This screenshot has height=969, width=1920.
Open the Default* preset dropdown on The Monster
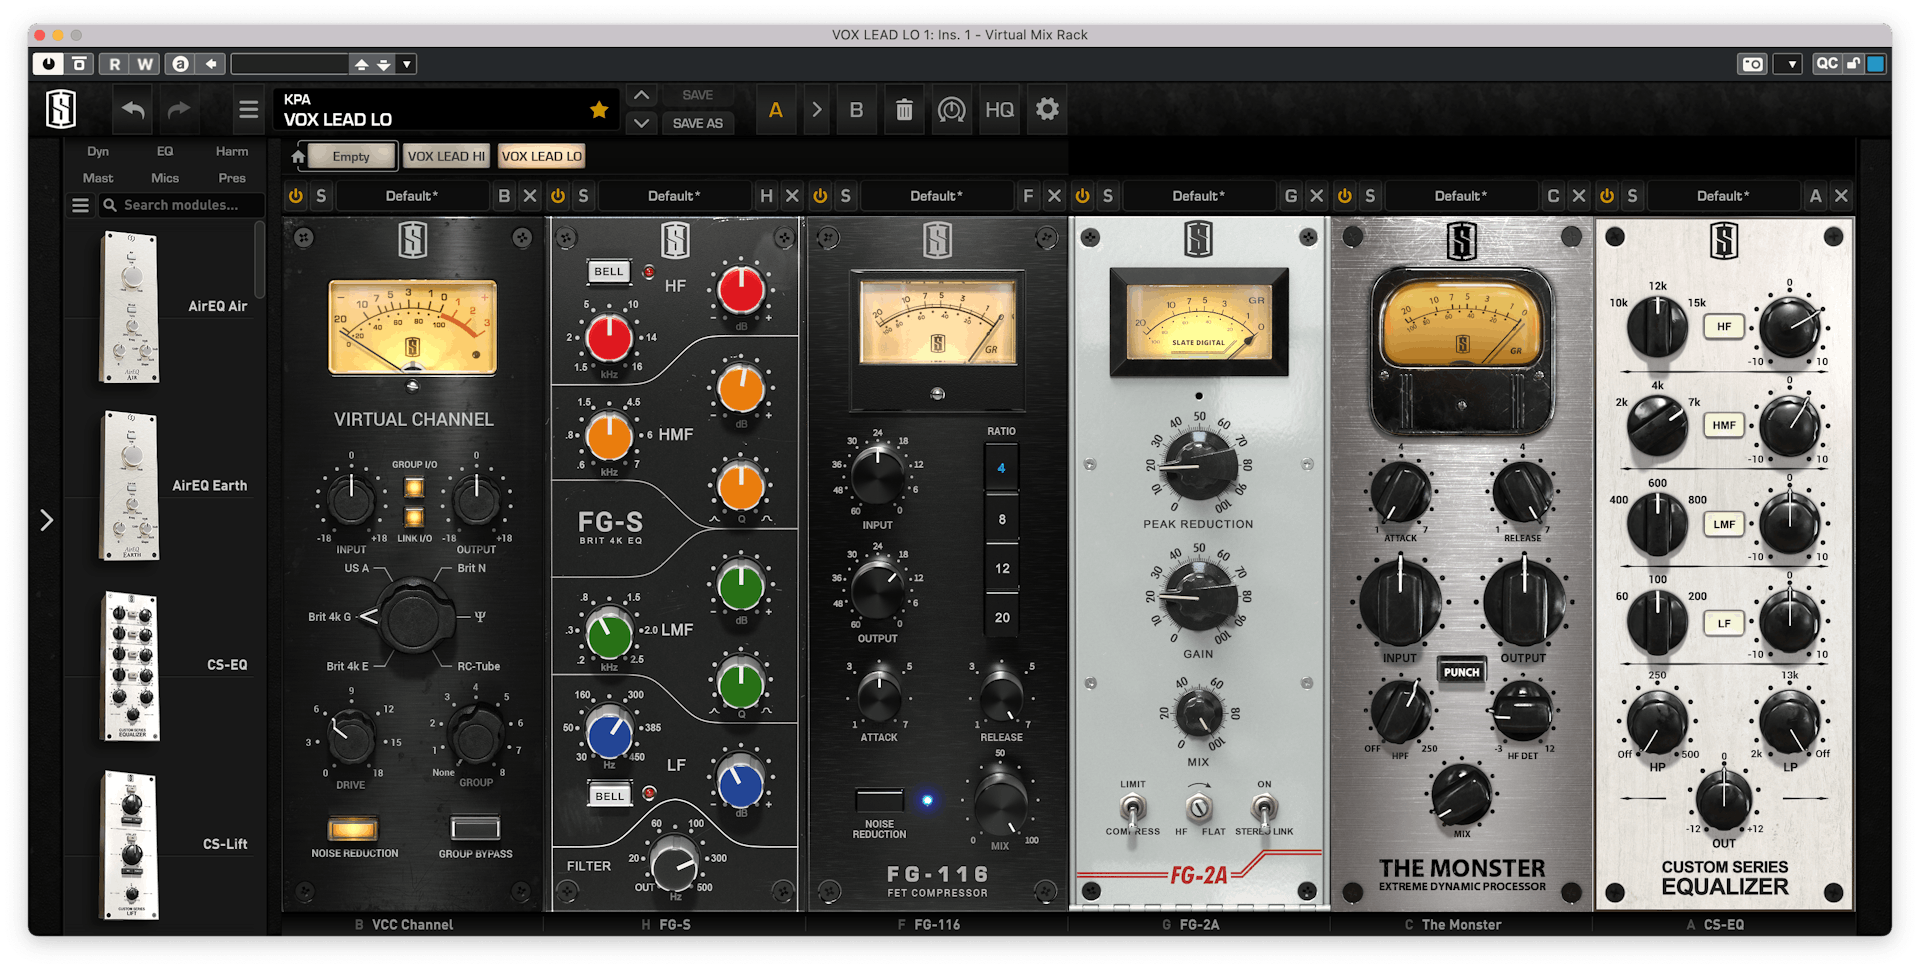[x=1459, y=195]
